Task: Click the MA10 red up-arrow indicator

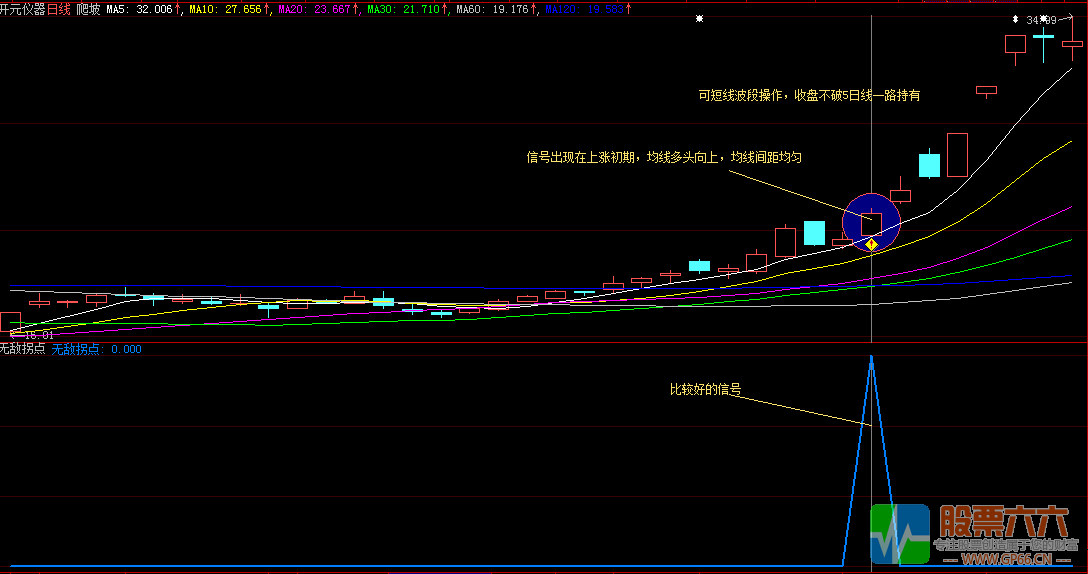Action: tap(267, 9)
